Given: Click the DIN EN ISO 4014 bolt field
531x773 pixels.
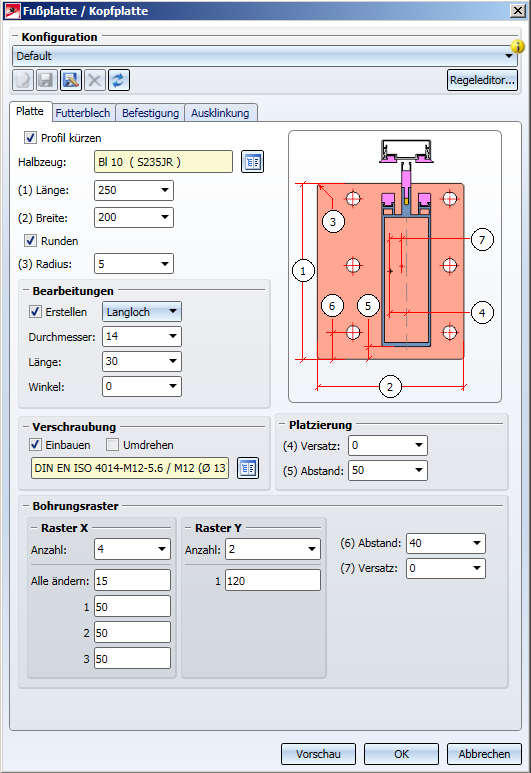Looking at the screenshot, I should [130, 468].
